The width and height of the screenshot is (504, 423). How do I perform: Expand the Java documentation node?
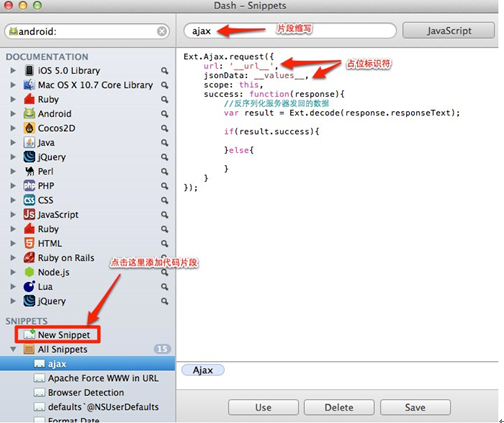13,143
